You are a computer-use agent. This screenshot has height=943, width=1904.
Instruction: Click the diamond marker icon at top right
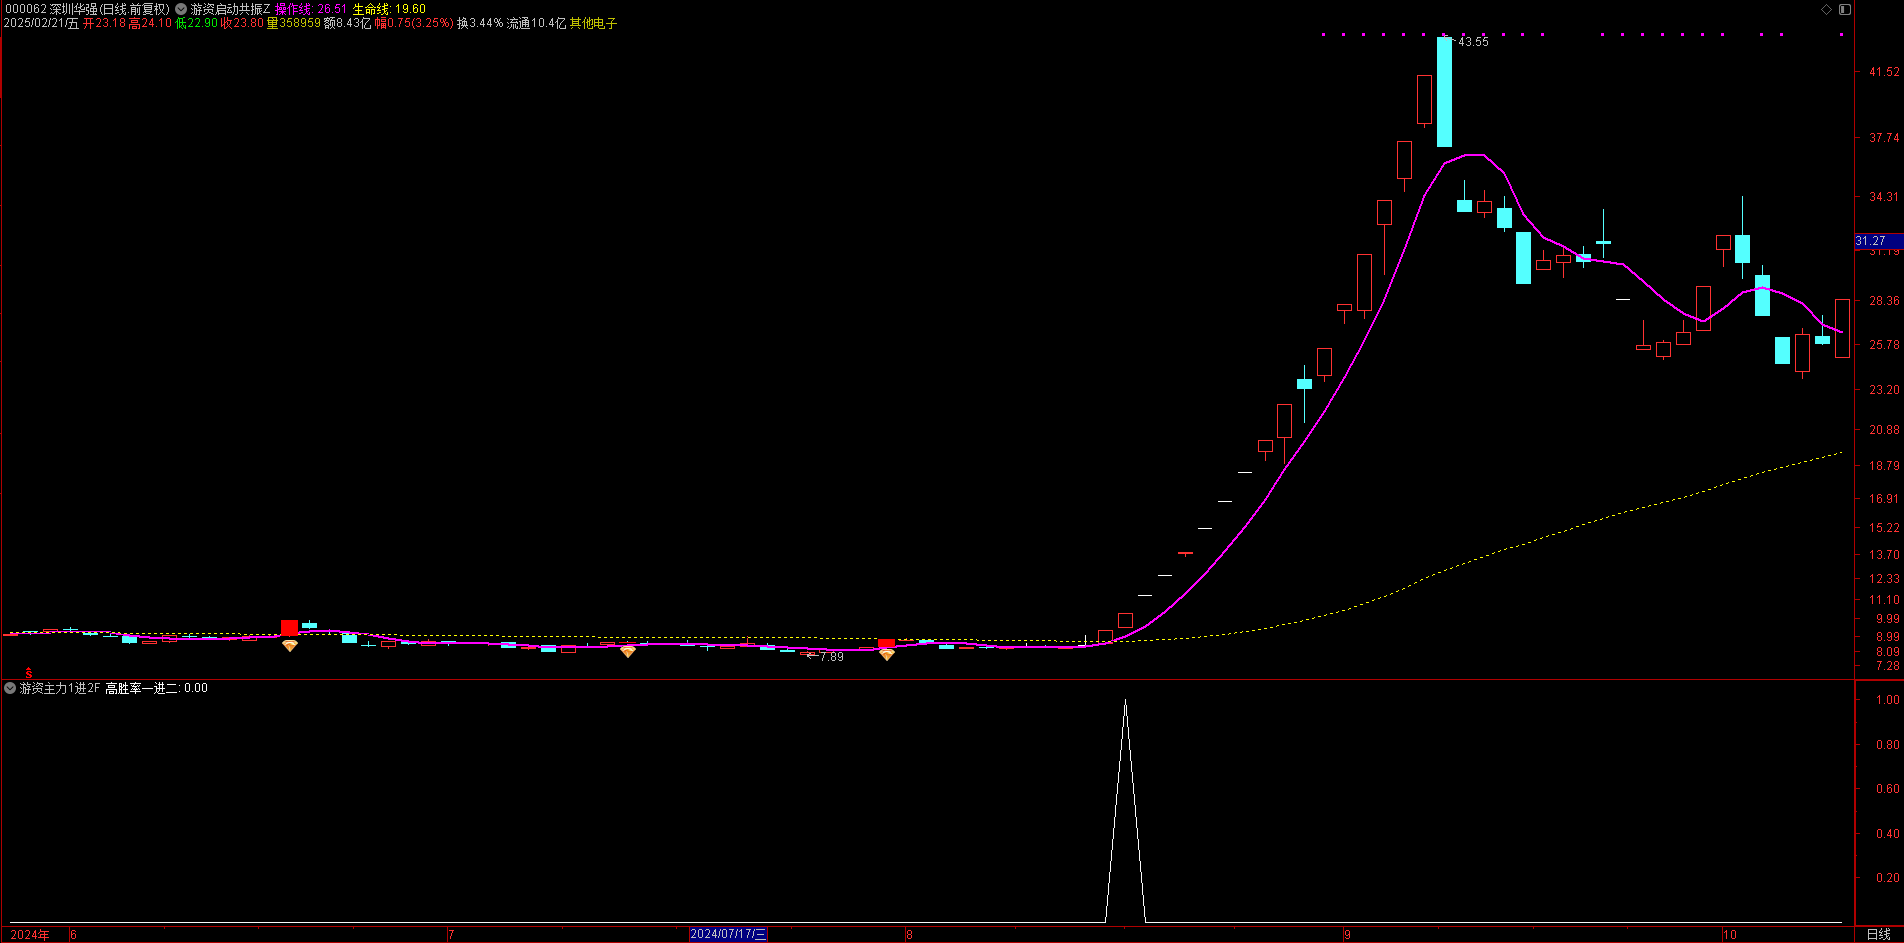click(1827, 9)
